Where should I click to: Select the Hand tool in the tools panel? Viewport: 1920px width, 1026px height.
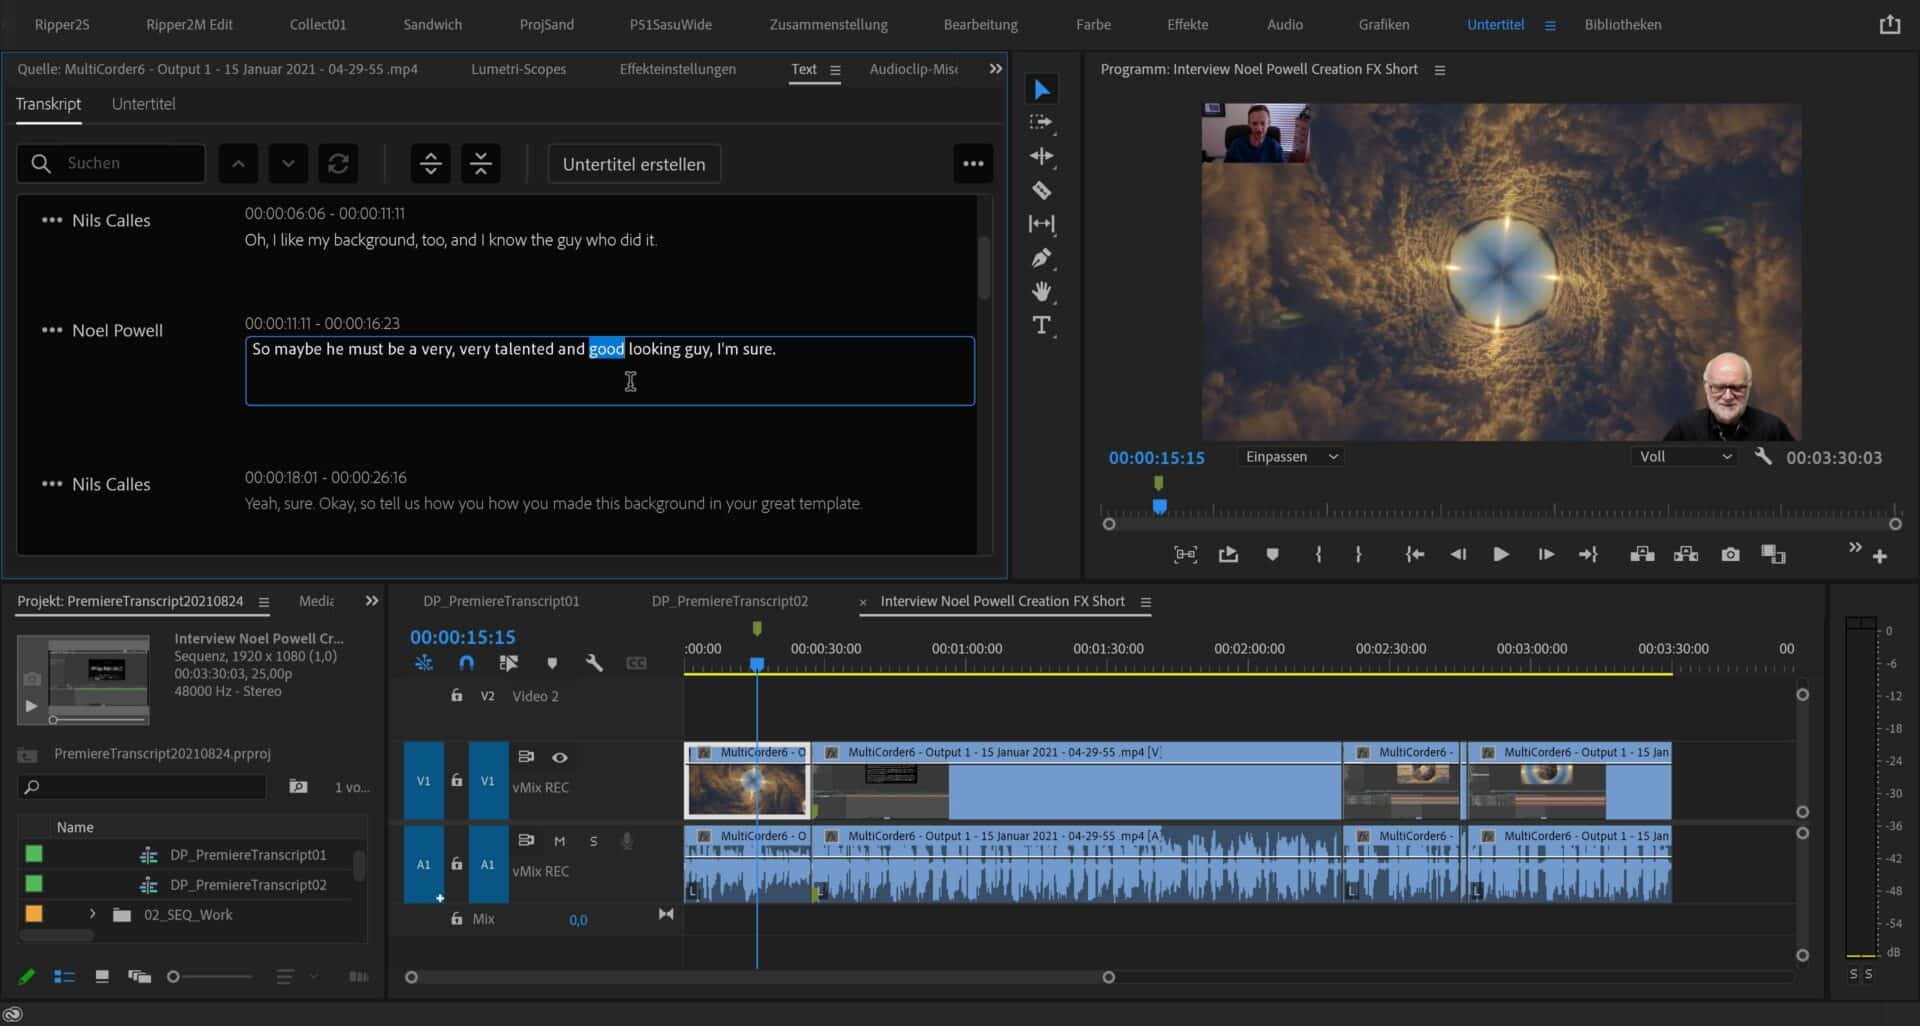click(1042, 291)
